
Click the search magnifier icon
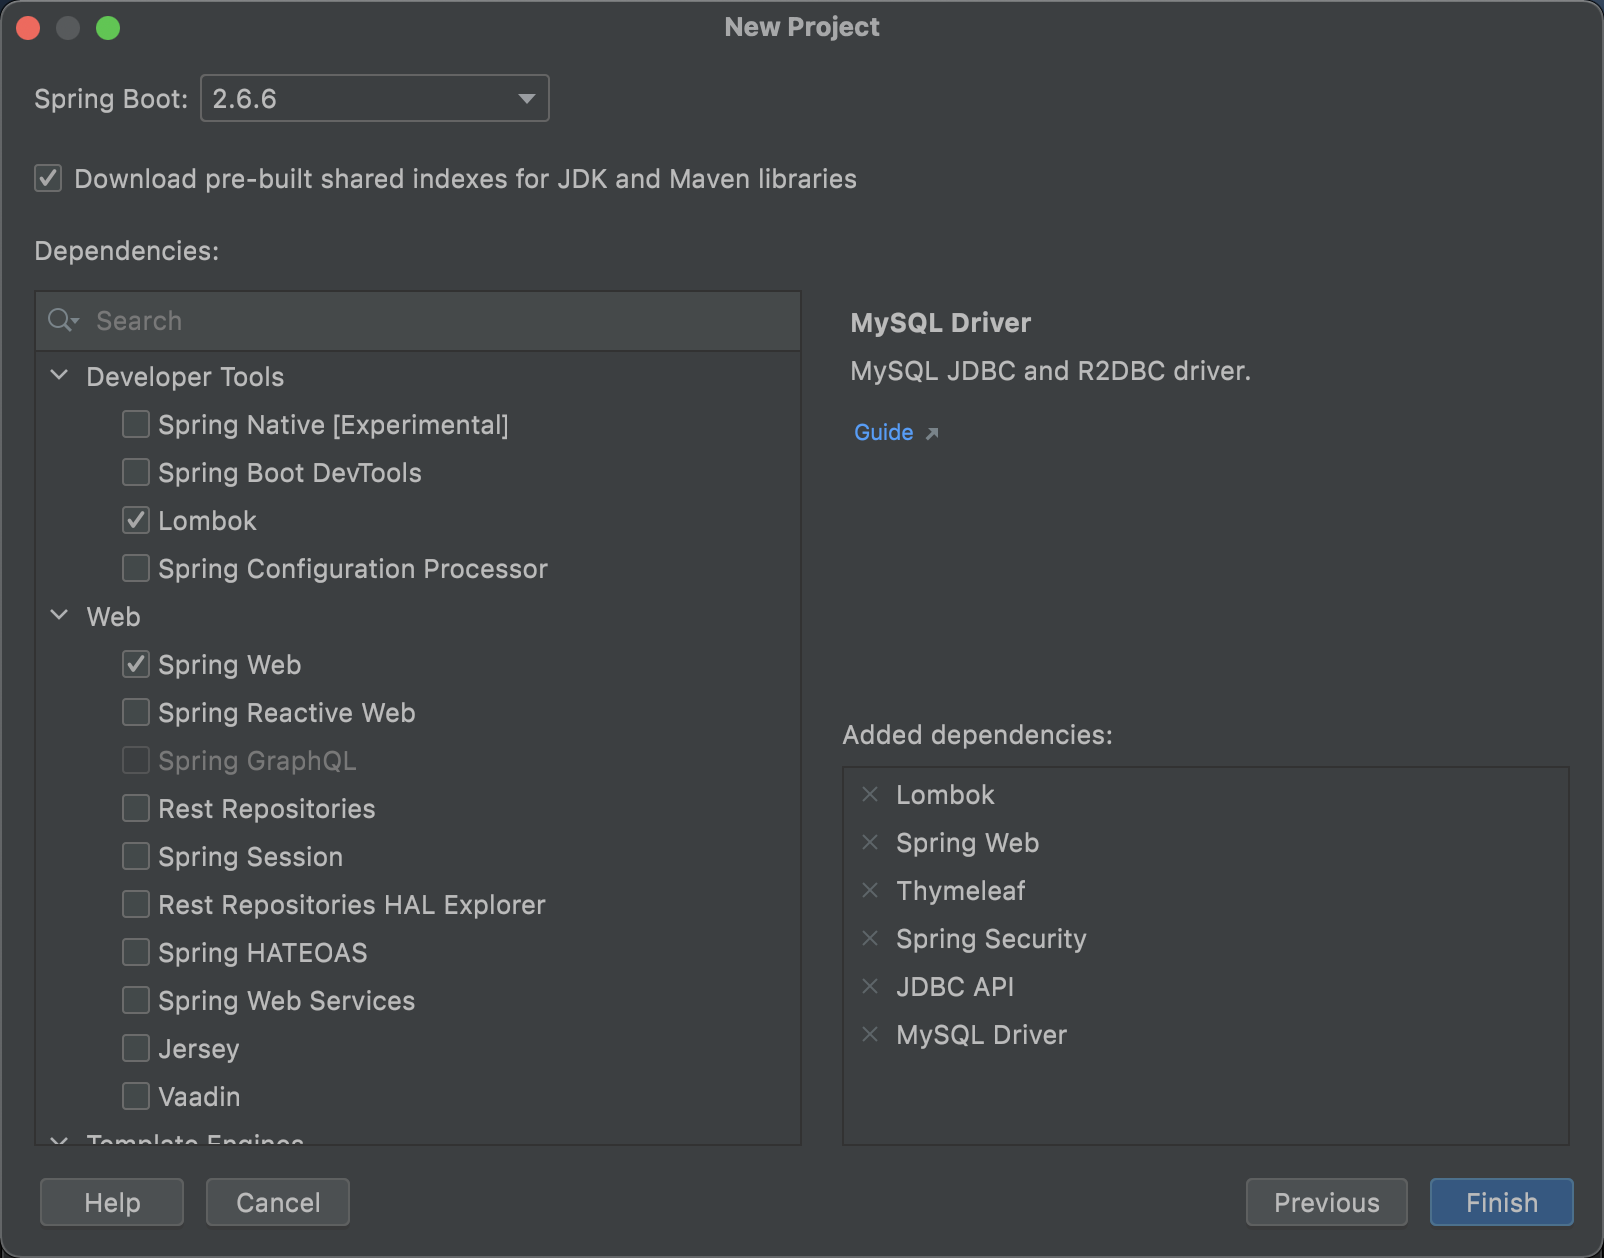coord(62,320)
